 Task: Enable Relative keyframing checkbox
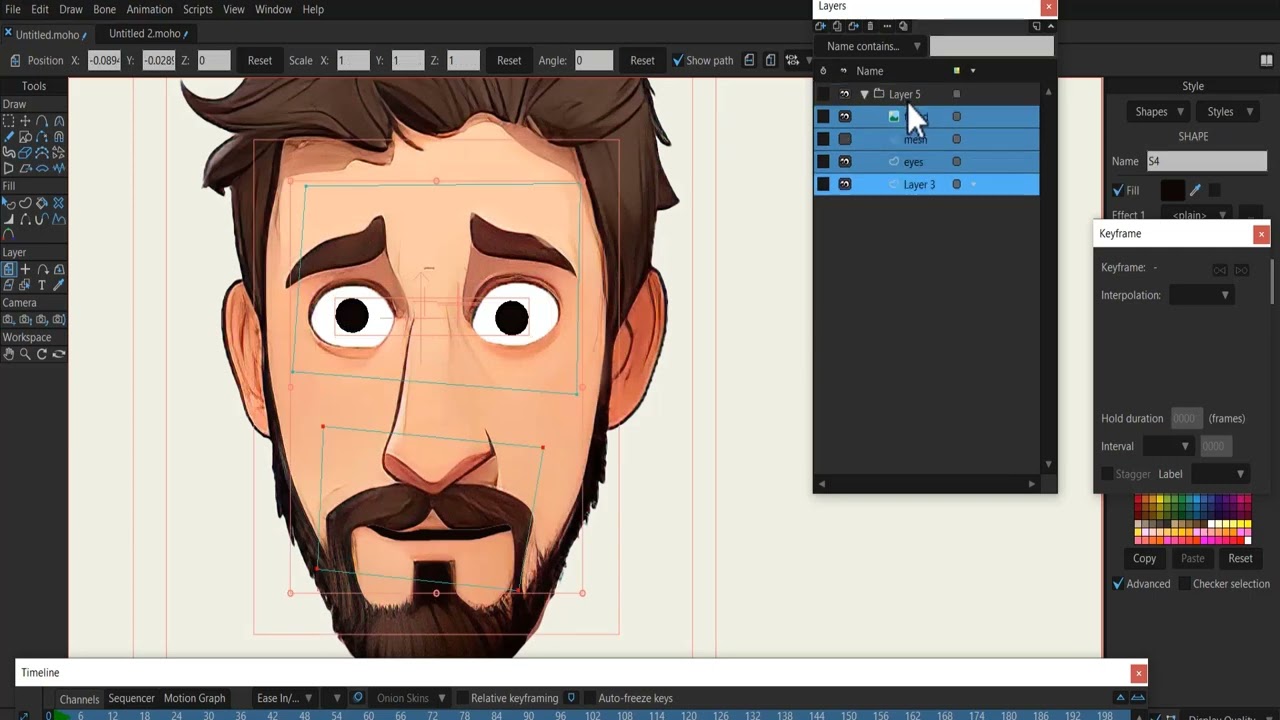click(462, 698)
